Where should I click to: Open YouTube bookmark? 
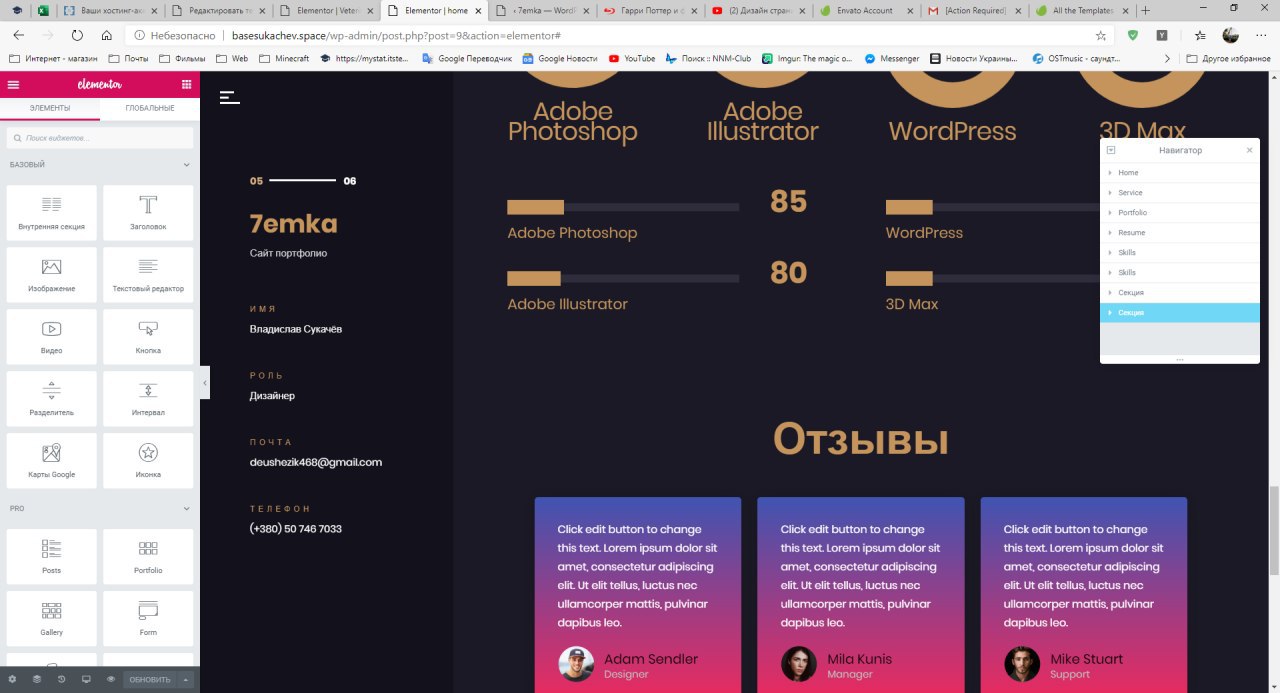632,58
